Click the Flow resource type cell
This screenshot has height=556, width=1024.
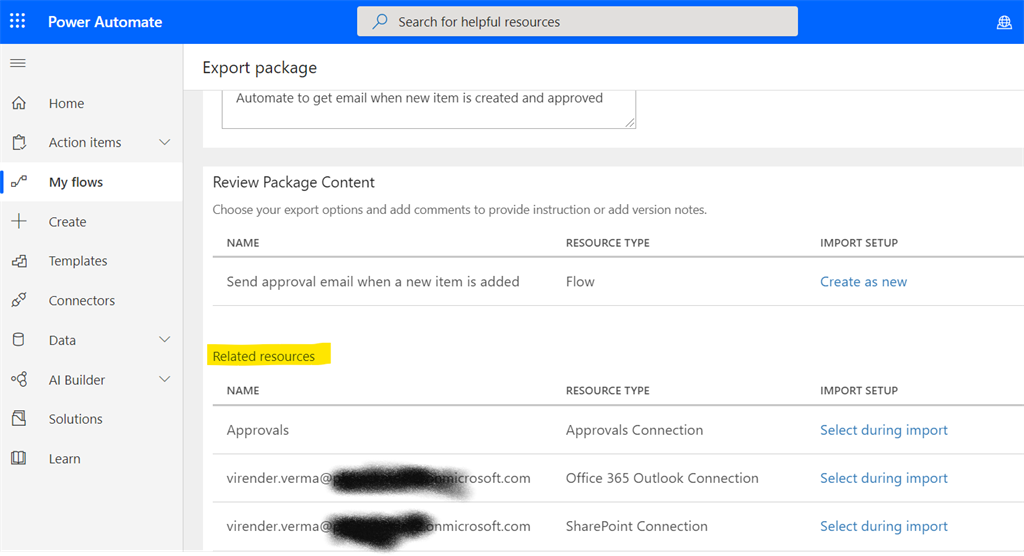click(x=580, y=282)
